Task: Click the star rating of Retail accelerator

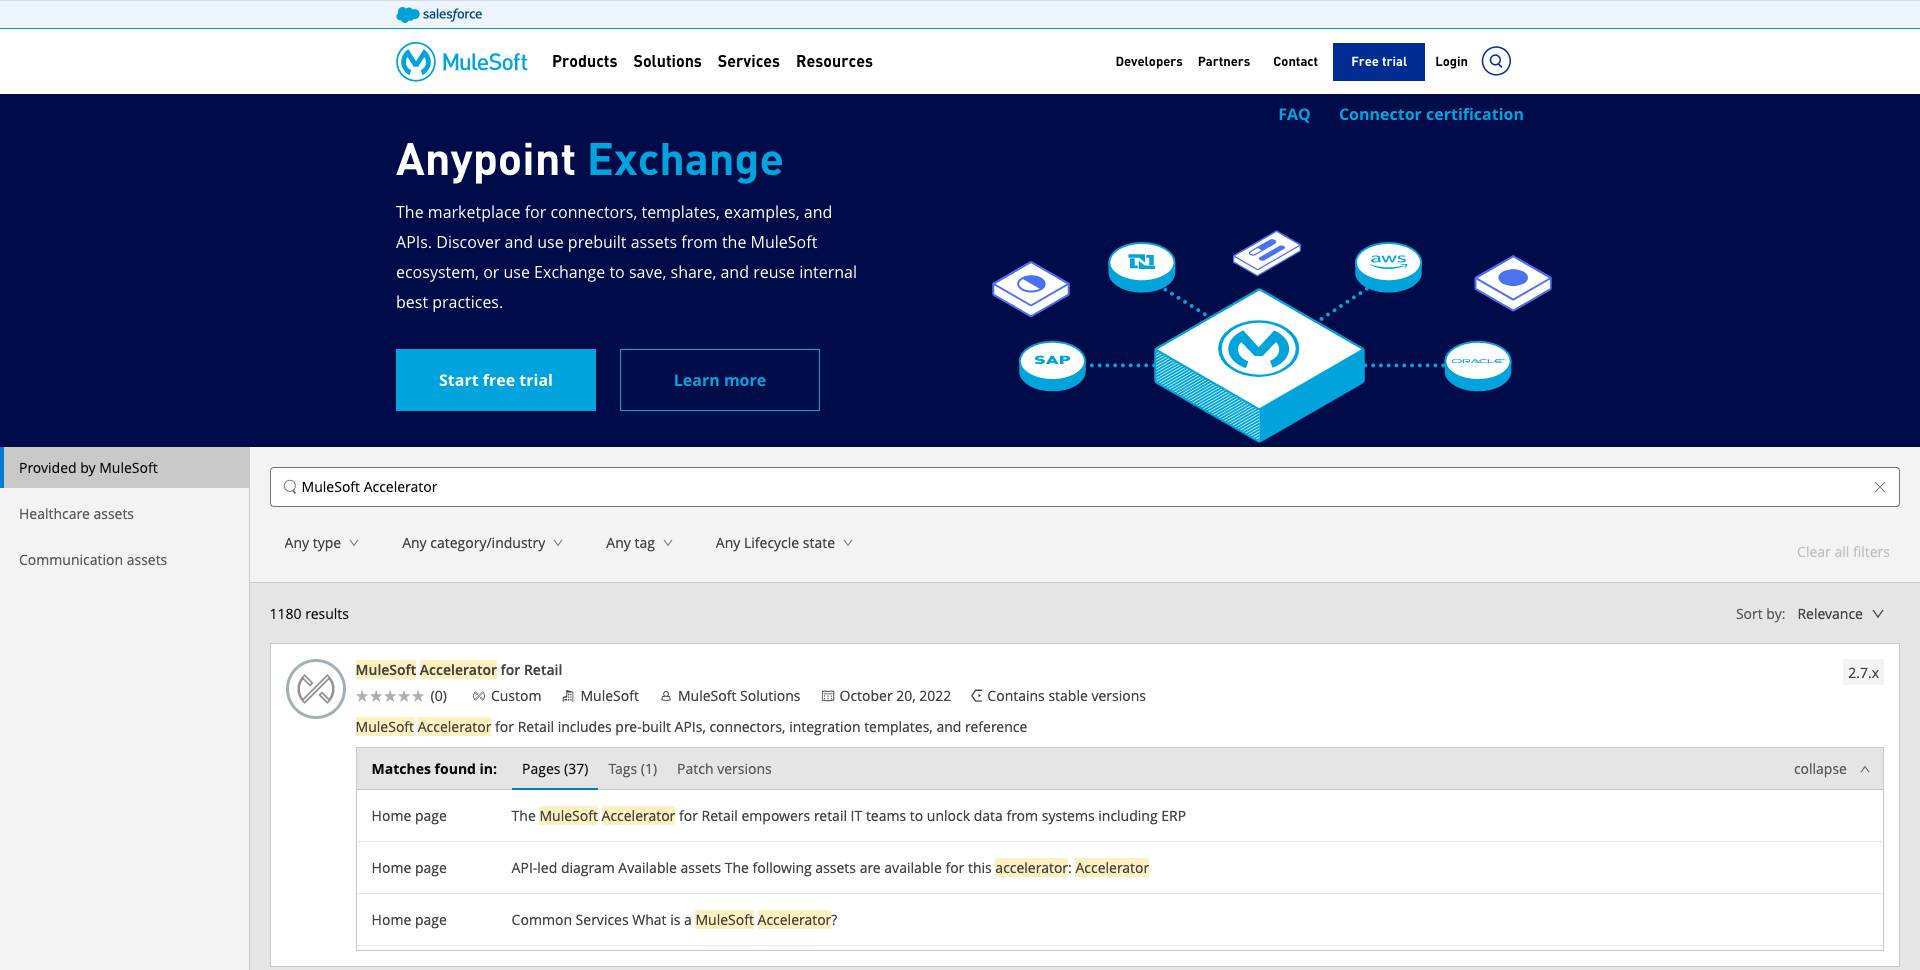Action: click(390, 696)
